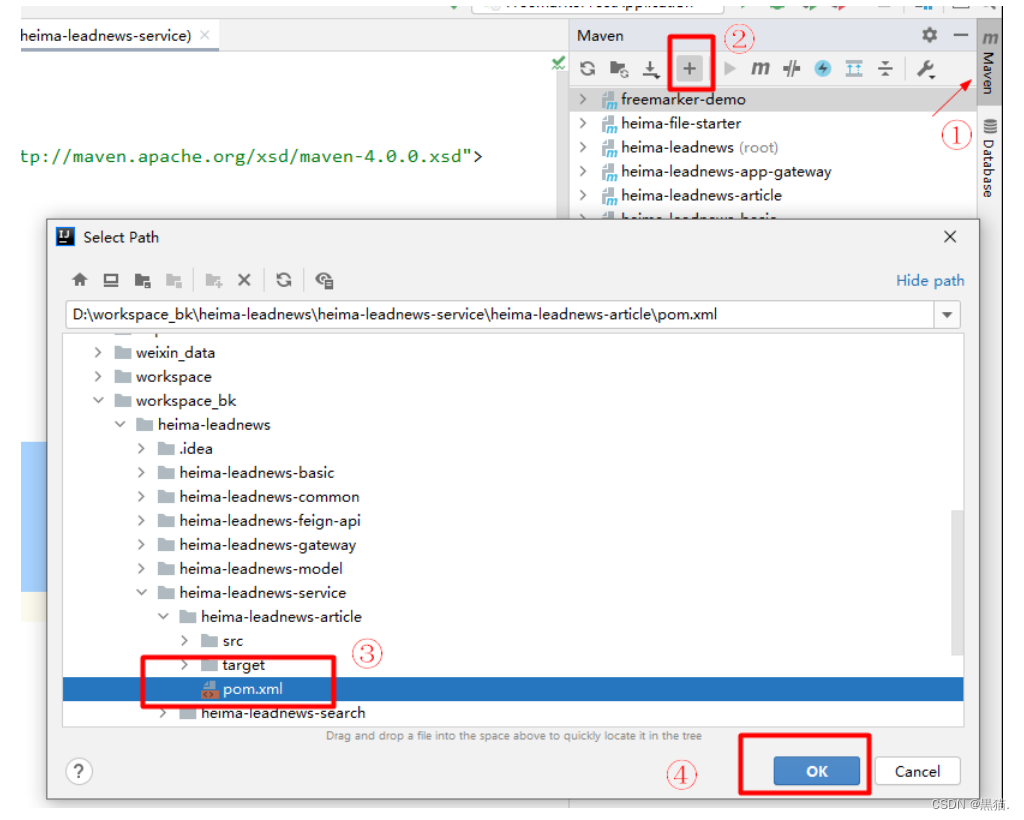Screen dimensions: 1024x820
Task: Select the heima-leadnews-service editor tab
Action: tap(105, 35)
